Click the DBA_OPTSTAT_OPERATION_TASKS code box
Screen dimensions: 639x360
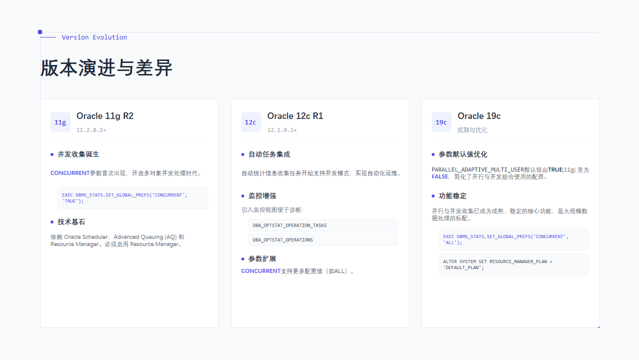(323, 225)
